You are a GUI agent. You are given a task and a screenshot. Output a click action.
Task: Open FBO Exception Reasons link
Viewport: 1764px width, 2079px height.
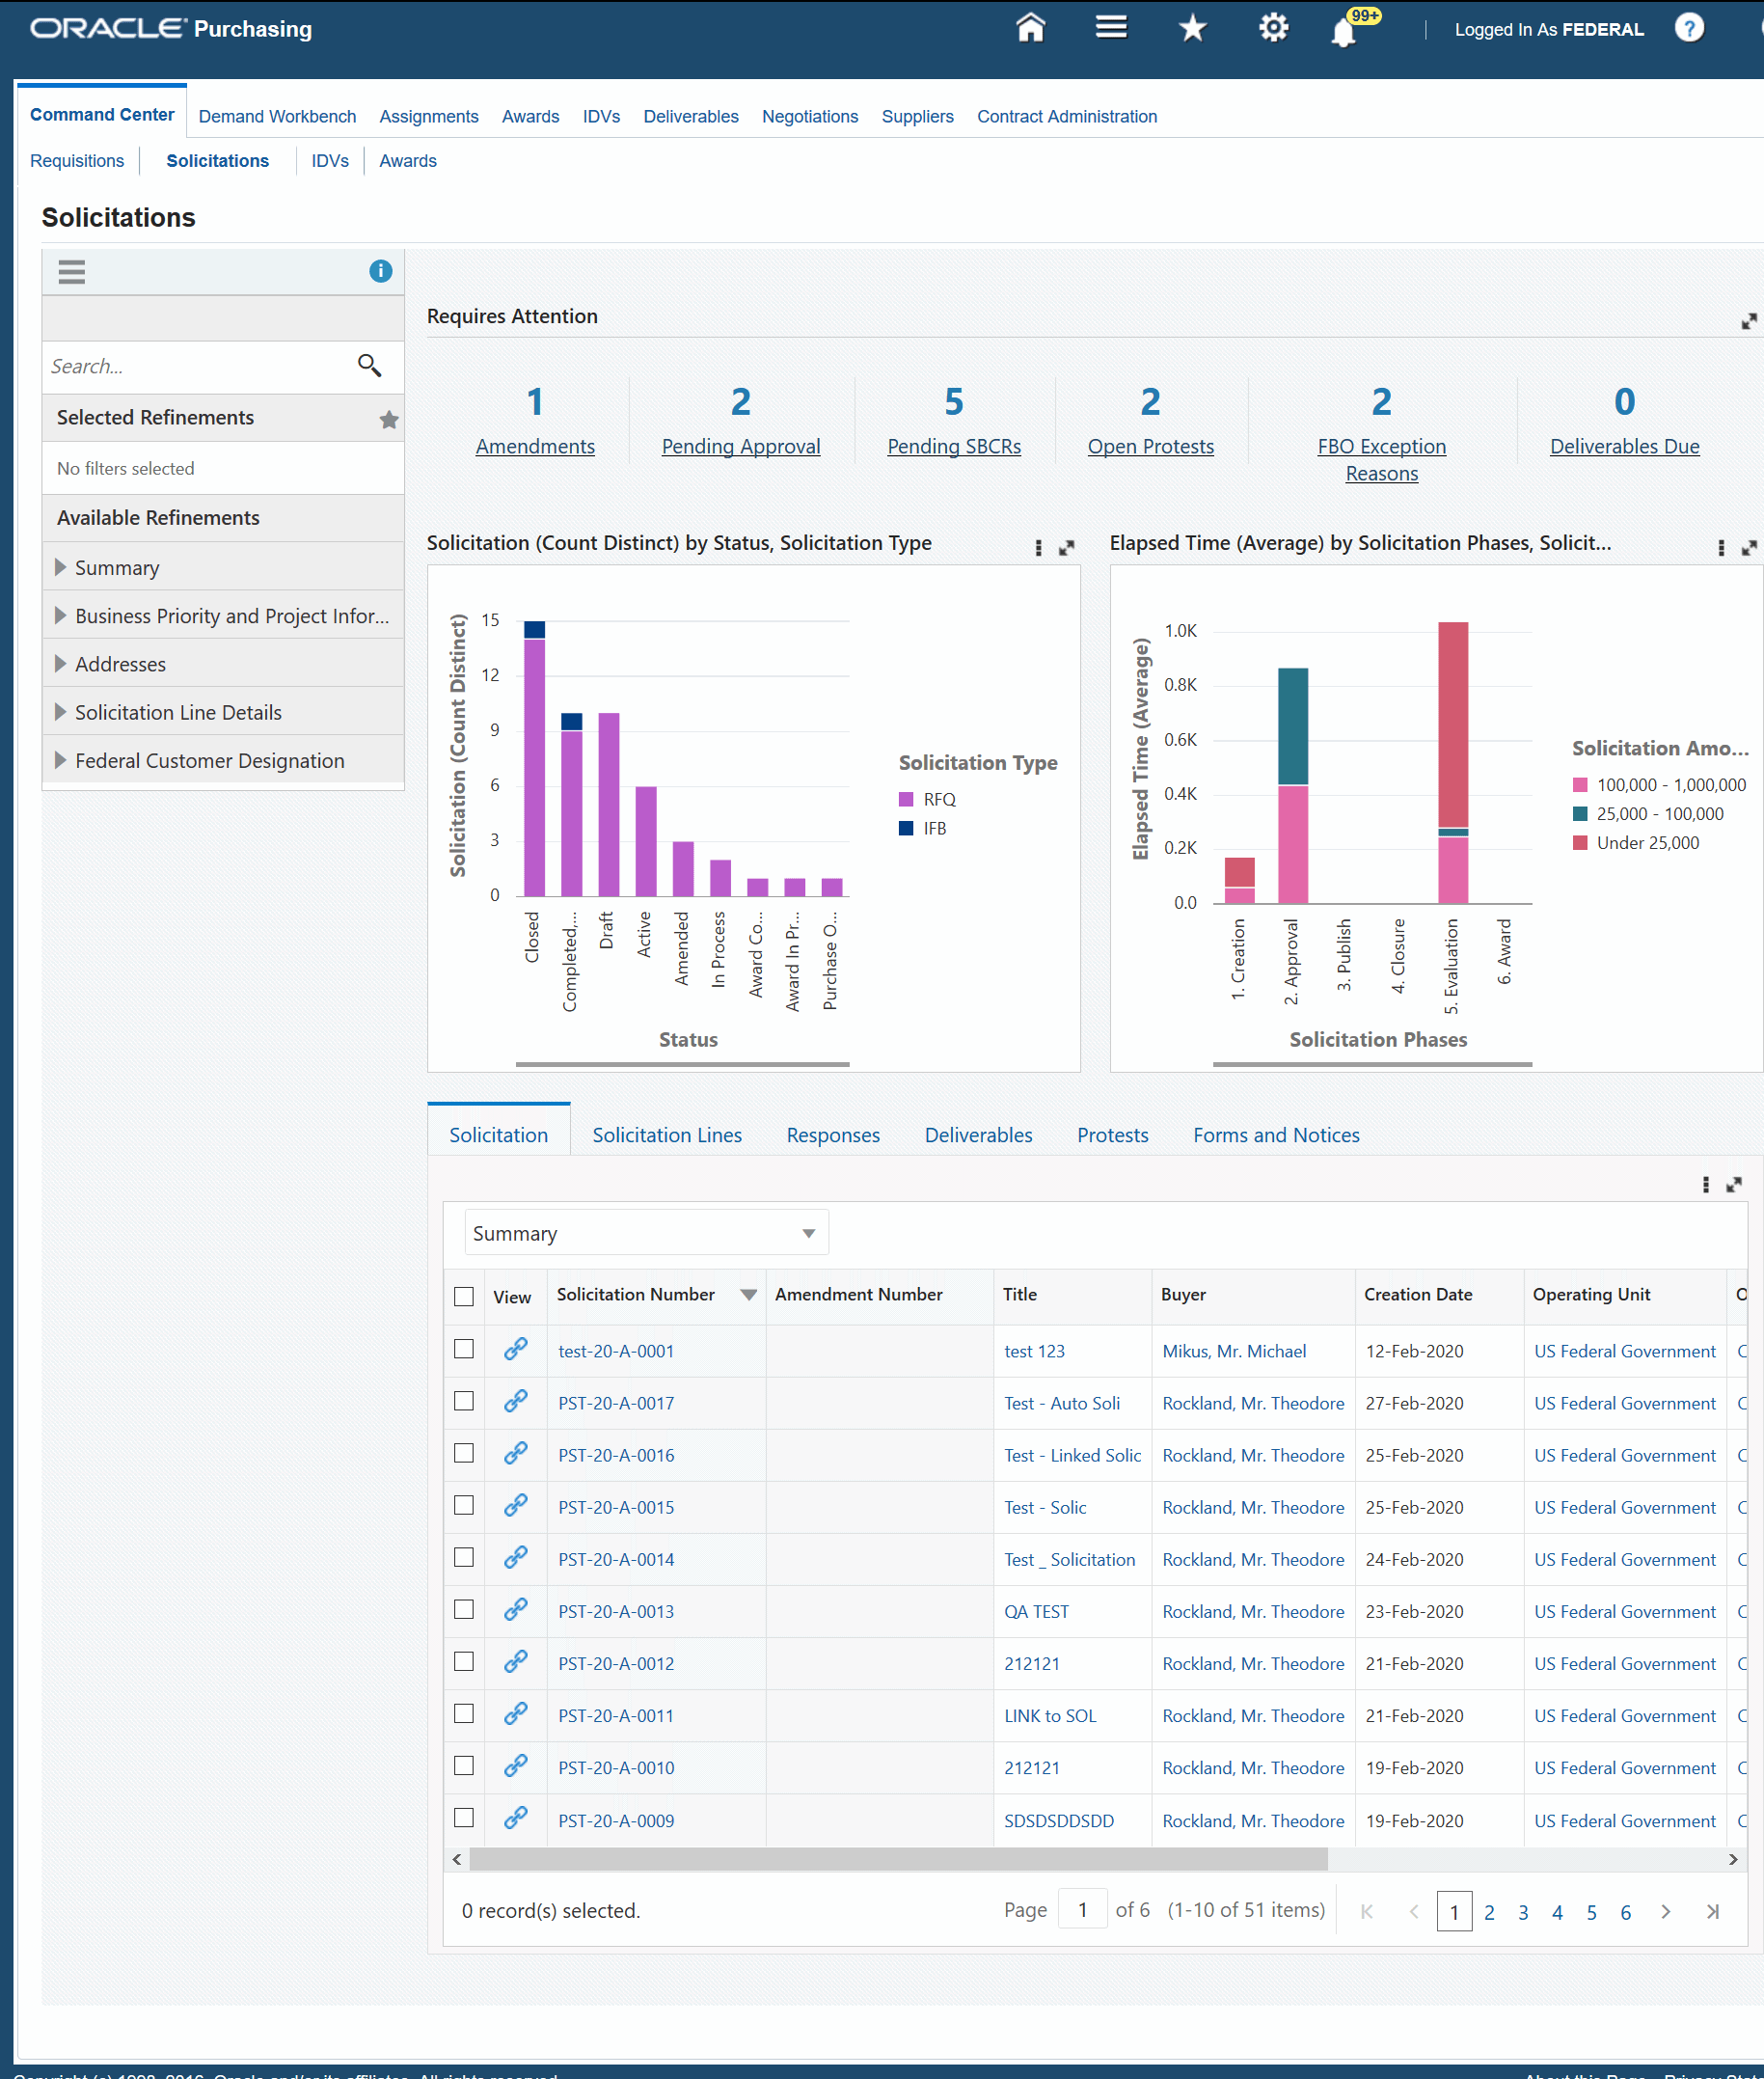[x=1381, y=459]
